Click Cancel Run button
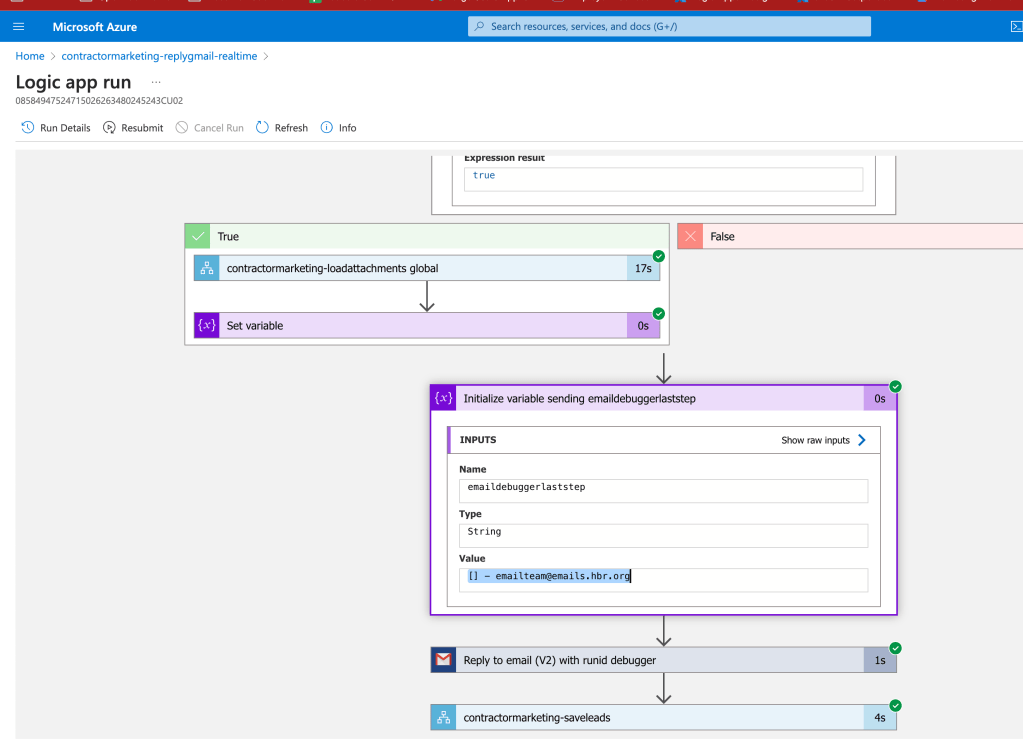The height and width of the screenshot is (742, 1023). click(209, 128)
